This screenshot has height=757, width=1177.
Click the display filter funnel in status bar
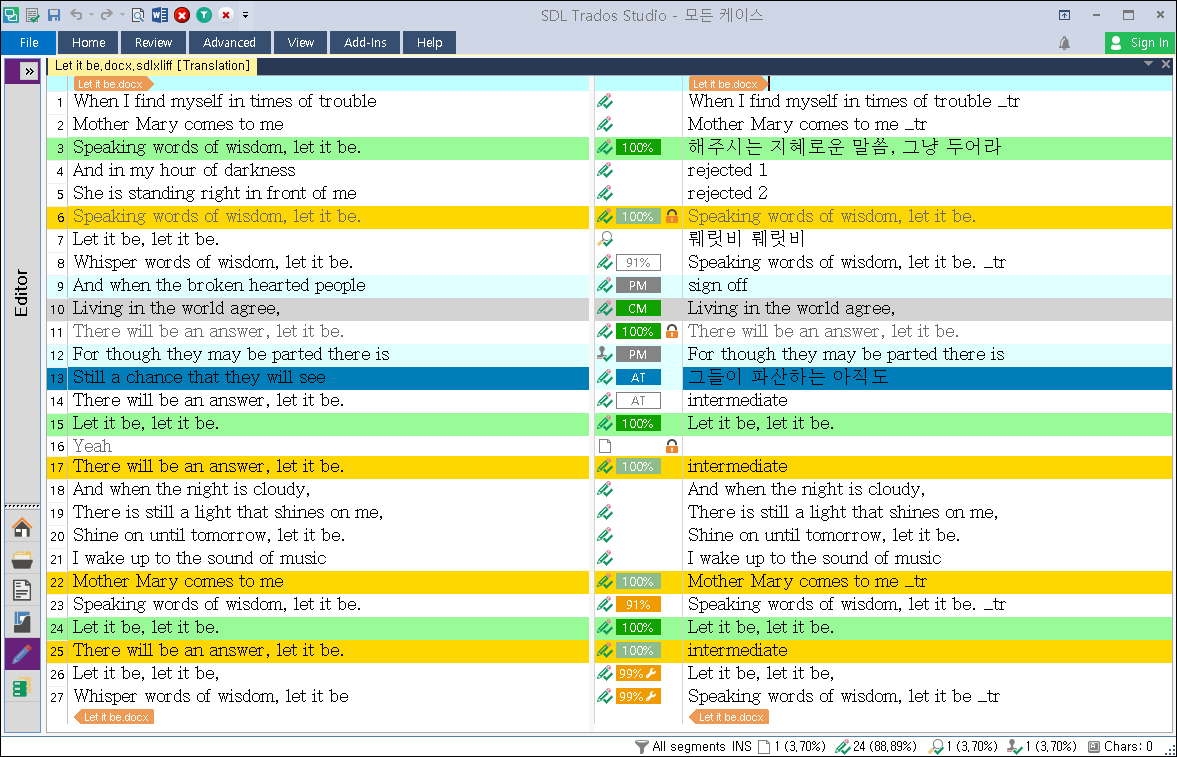pos(641,746)
